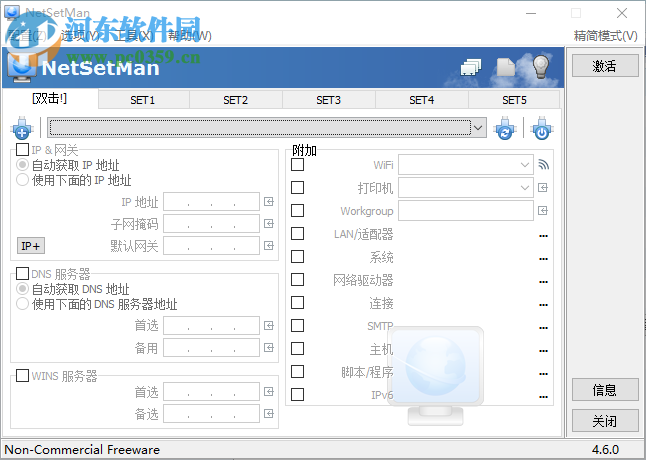Open 主机 settings ellipsis
Viewport: 646px width, 460px height.
tap(543, 351)
